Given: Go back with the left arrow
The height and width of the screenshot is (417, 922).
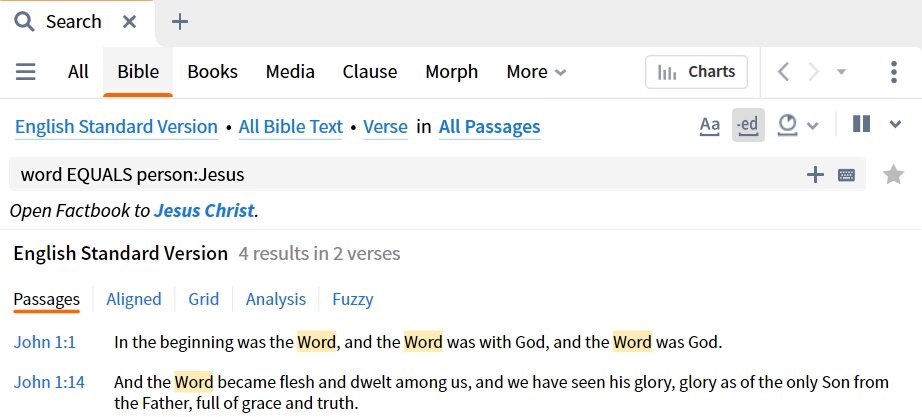Looking at the screenshot, I should pos(783,72).
